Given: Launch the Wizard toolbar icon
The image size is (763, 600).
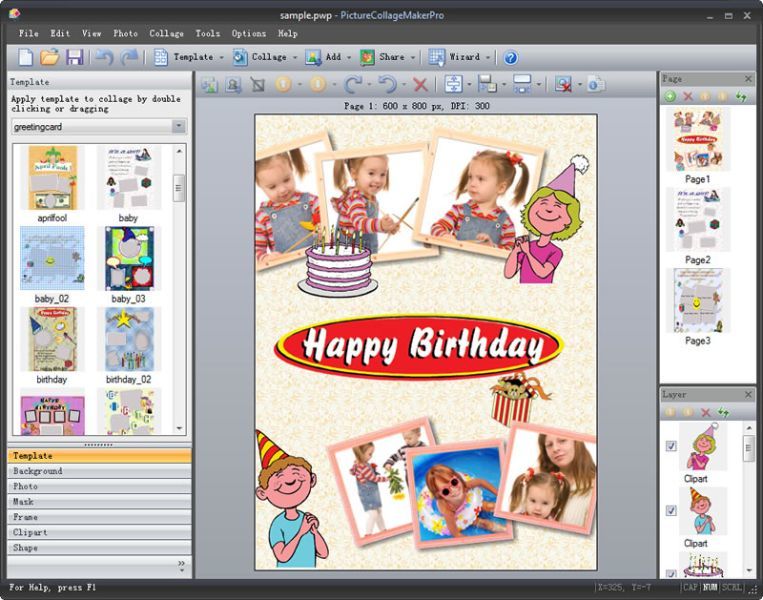Looking at the screenshot, I should (x=436, y=57).
